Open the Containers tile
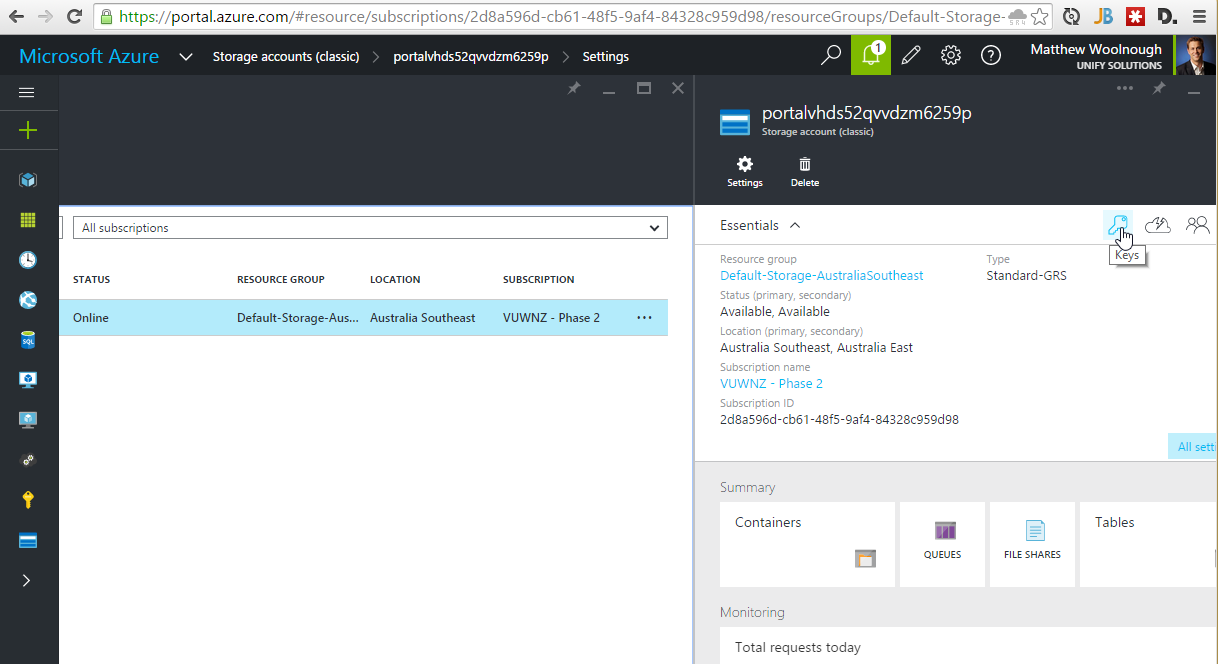The image size is (1218, 664). coord(807,544)
